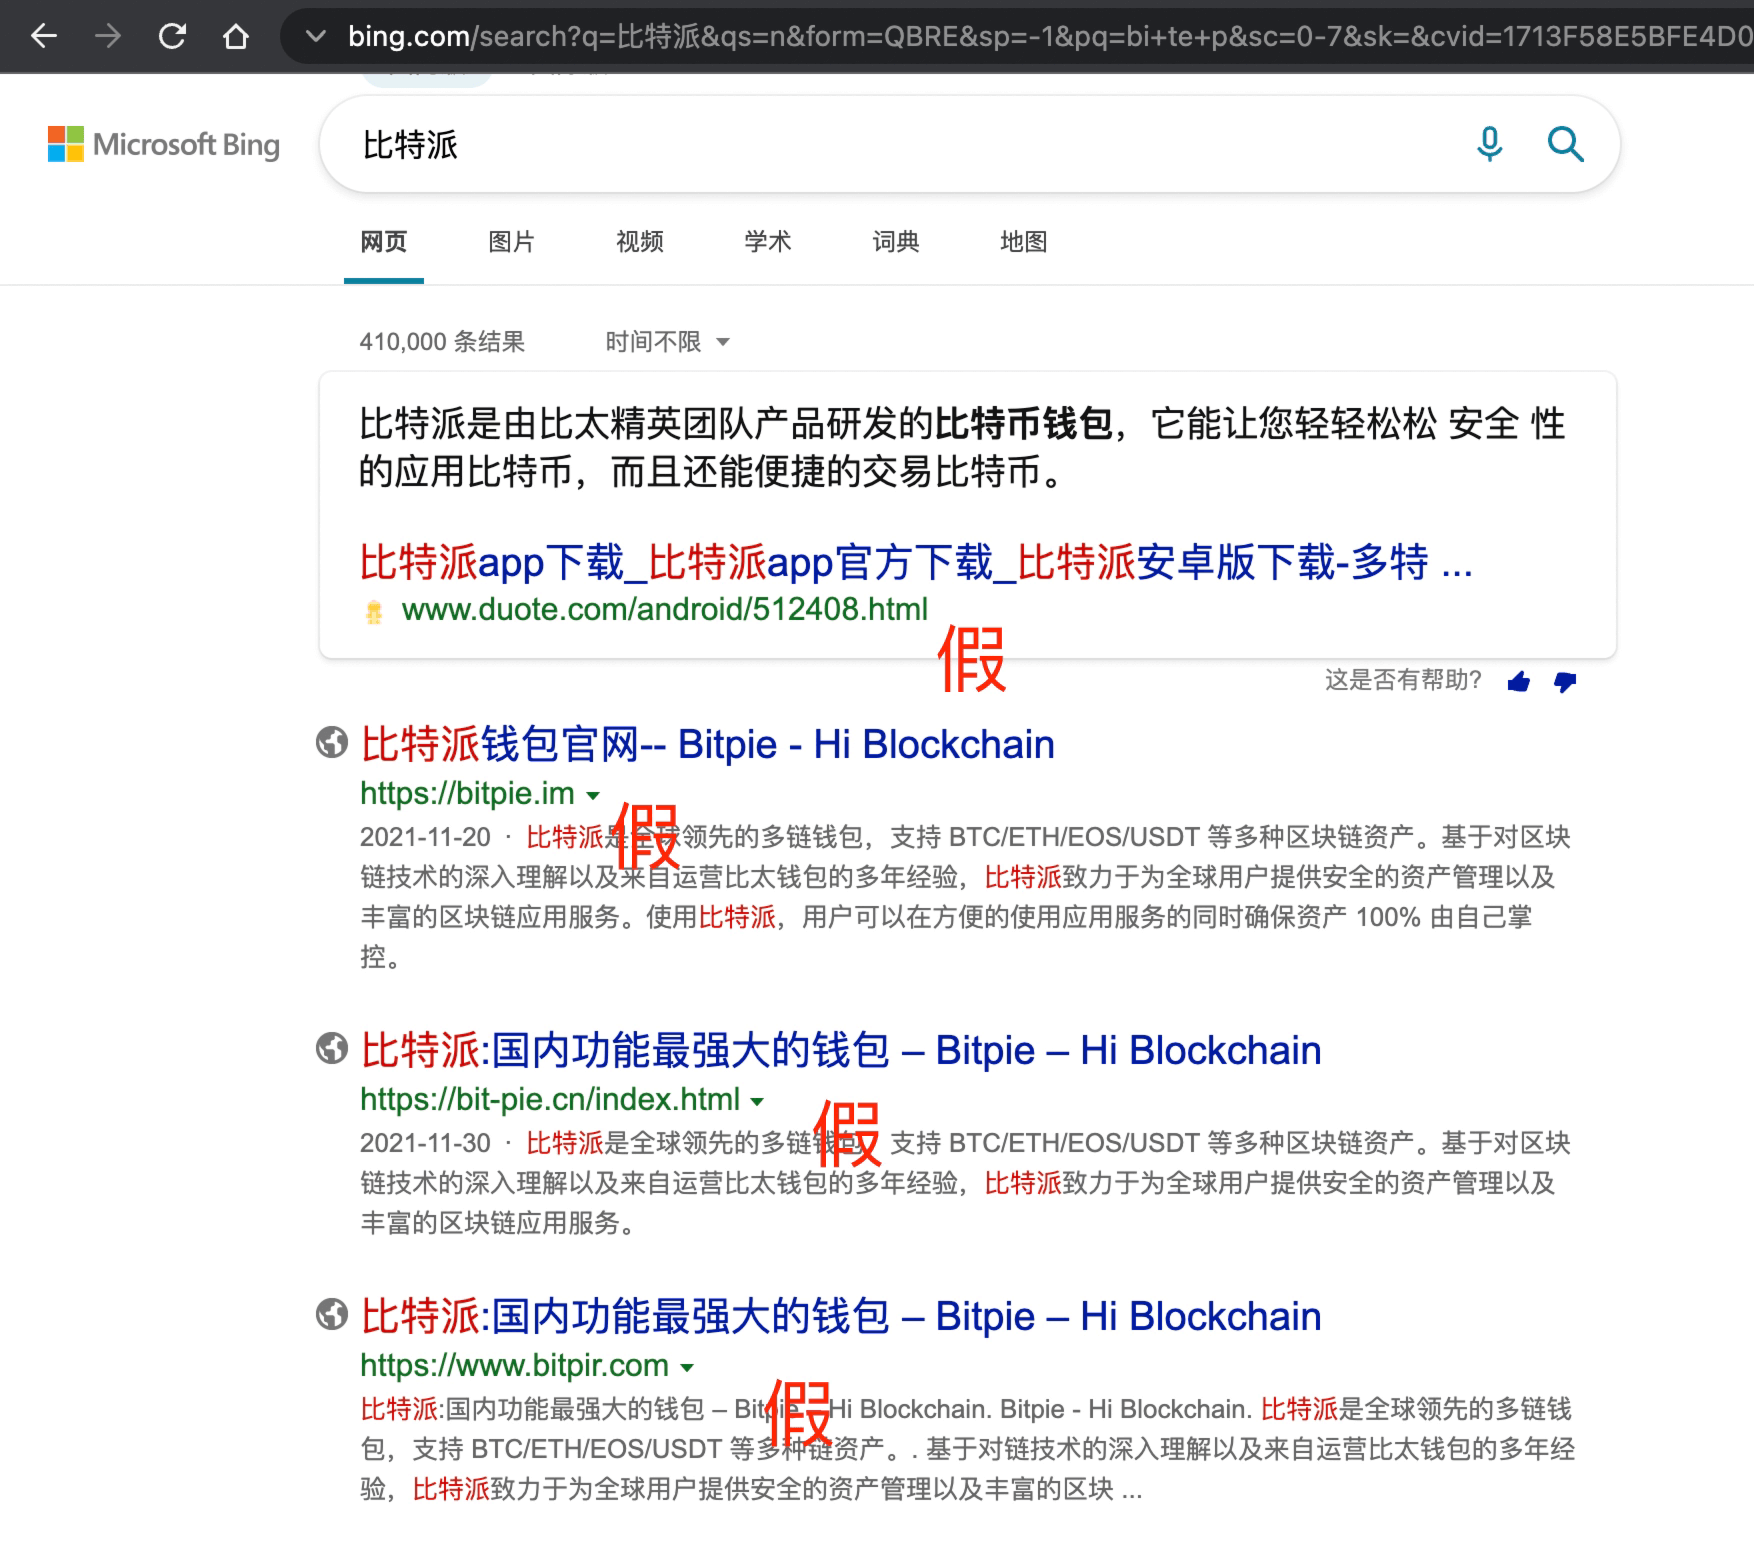Expand the address bar chevron

(x=315, y=37)
